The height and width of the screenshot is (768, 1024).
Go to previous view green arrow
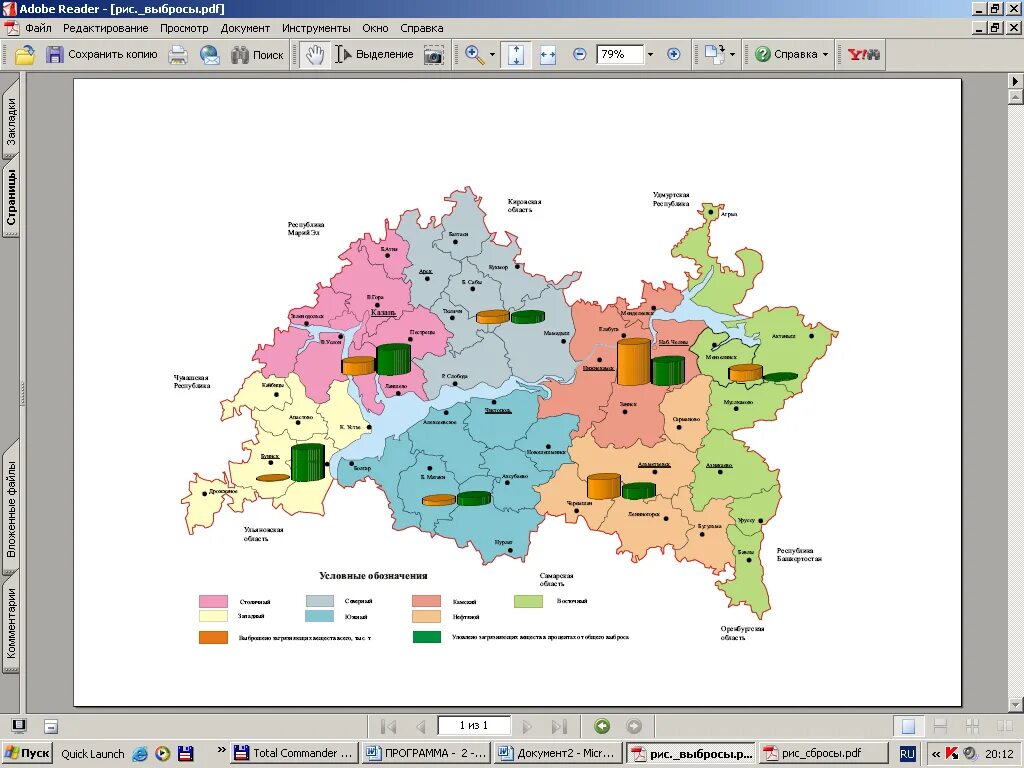pos(602,726)
